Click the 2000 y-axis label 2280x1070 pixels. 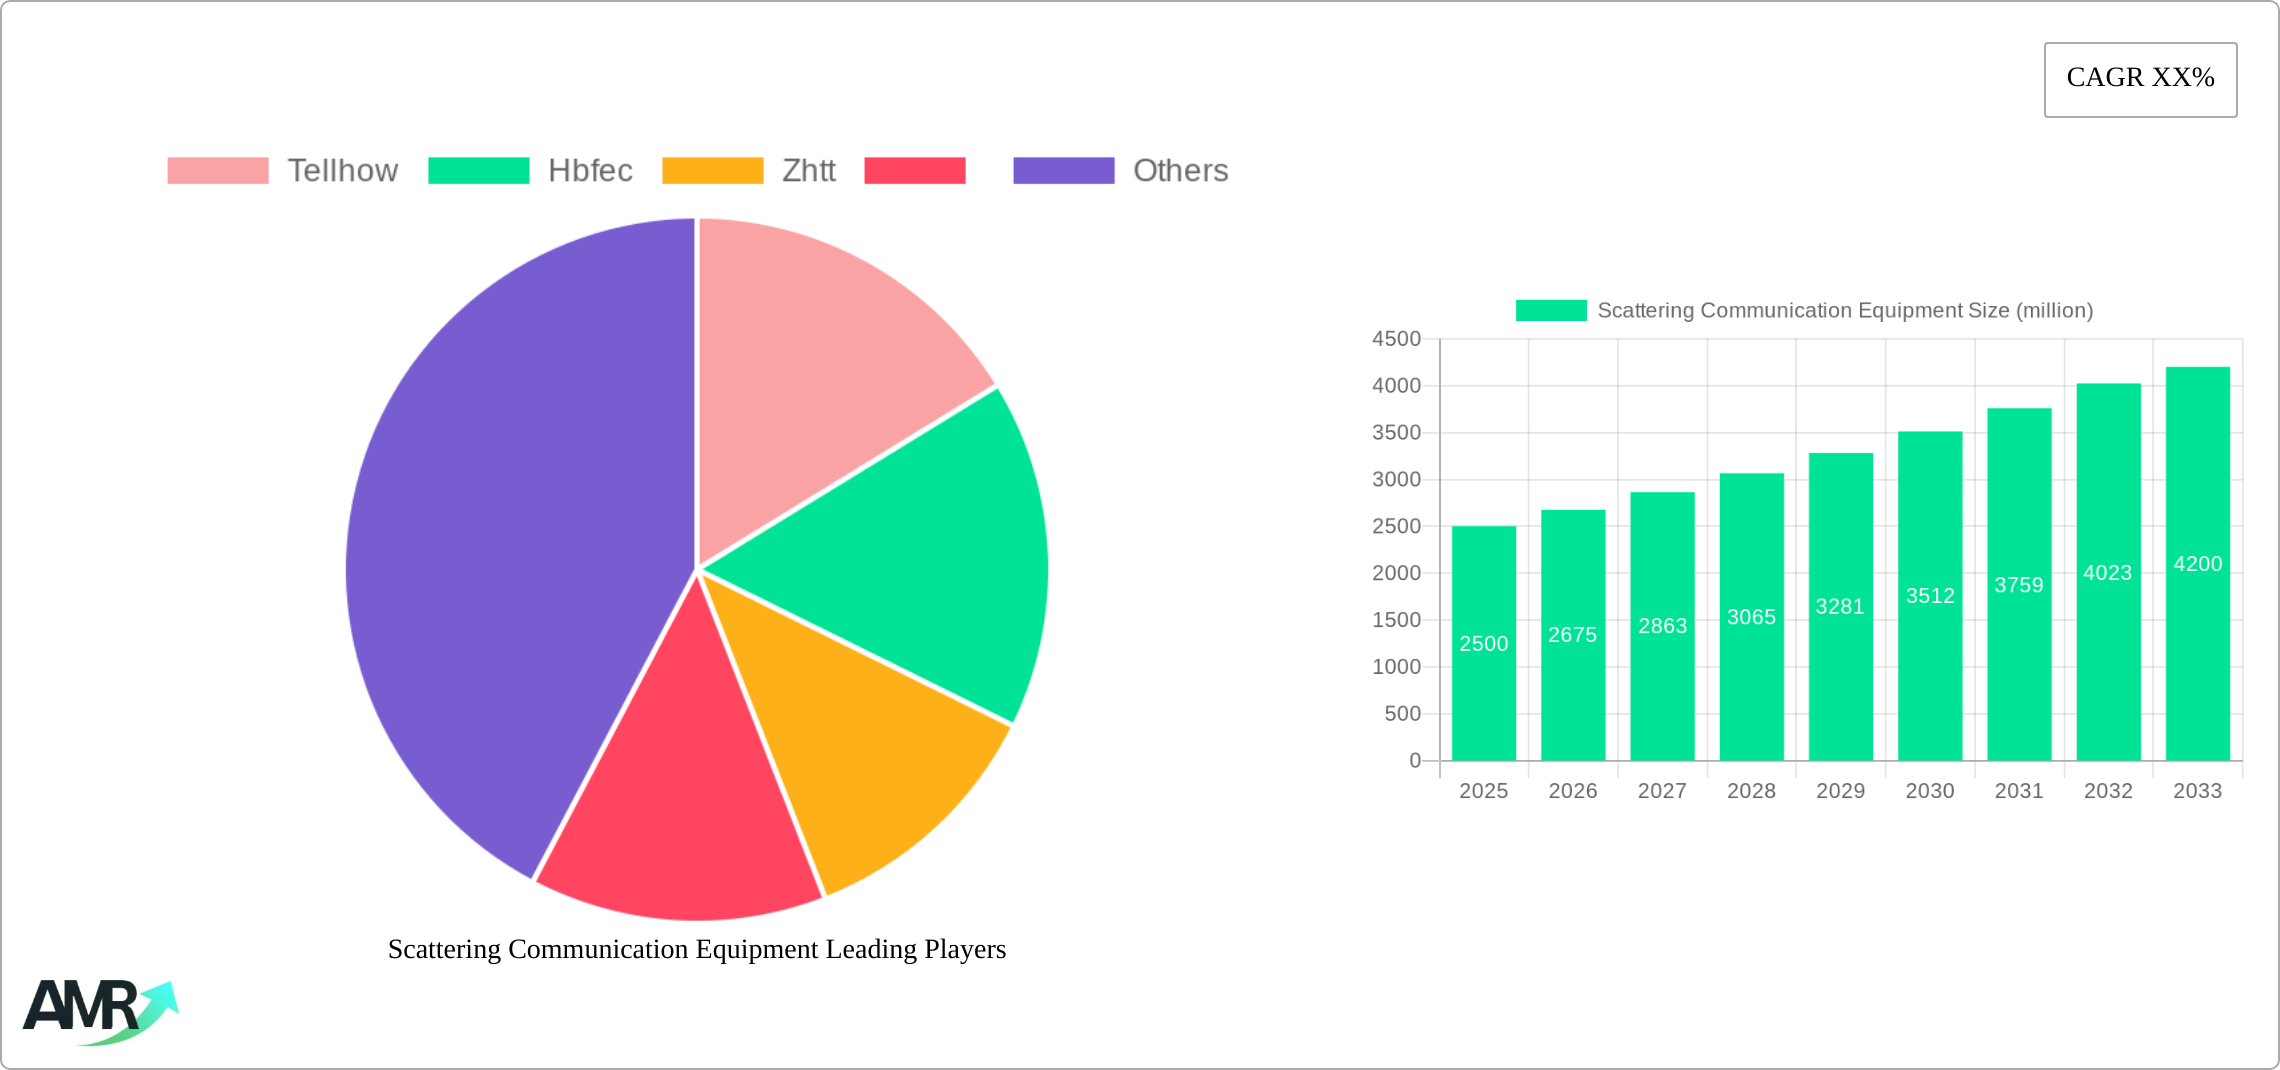pyautogui.click(x=1397, y=573)
